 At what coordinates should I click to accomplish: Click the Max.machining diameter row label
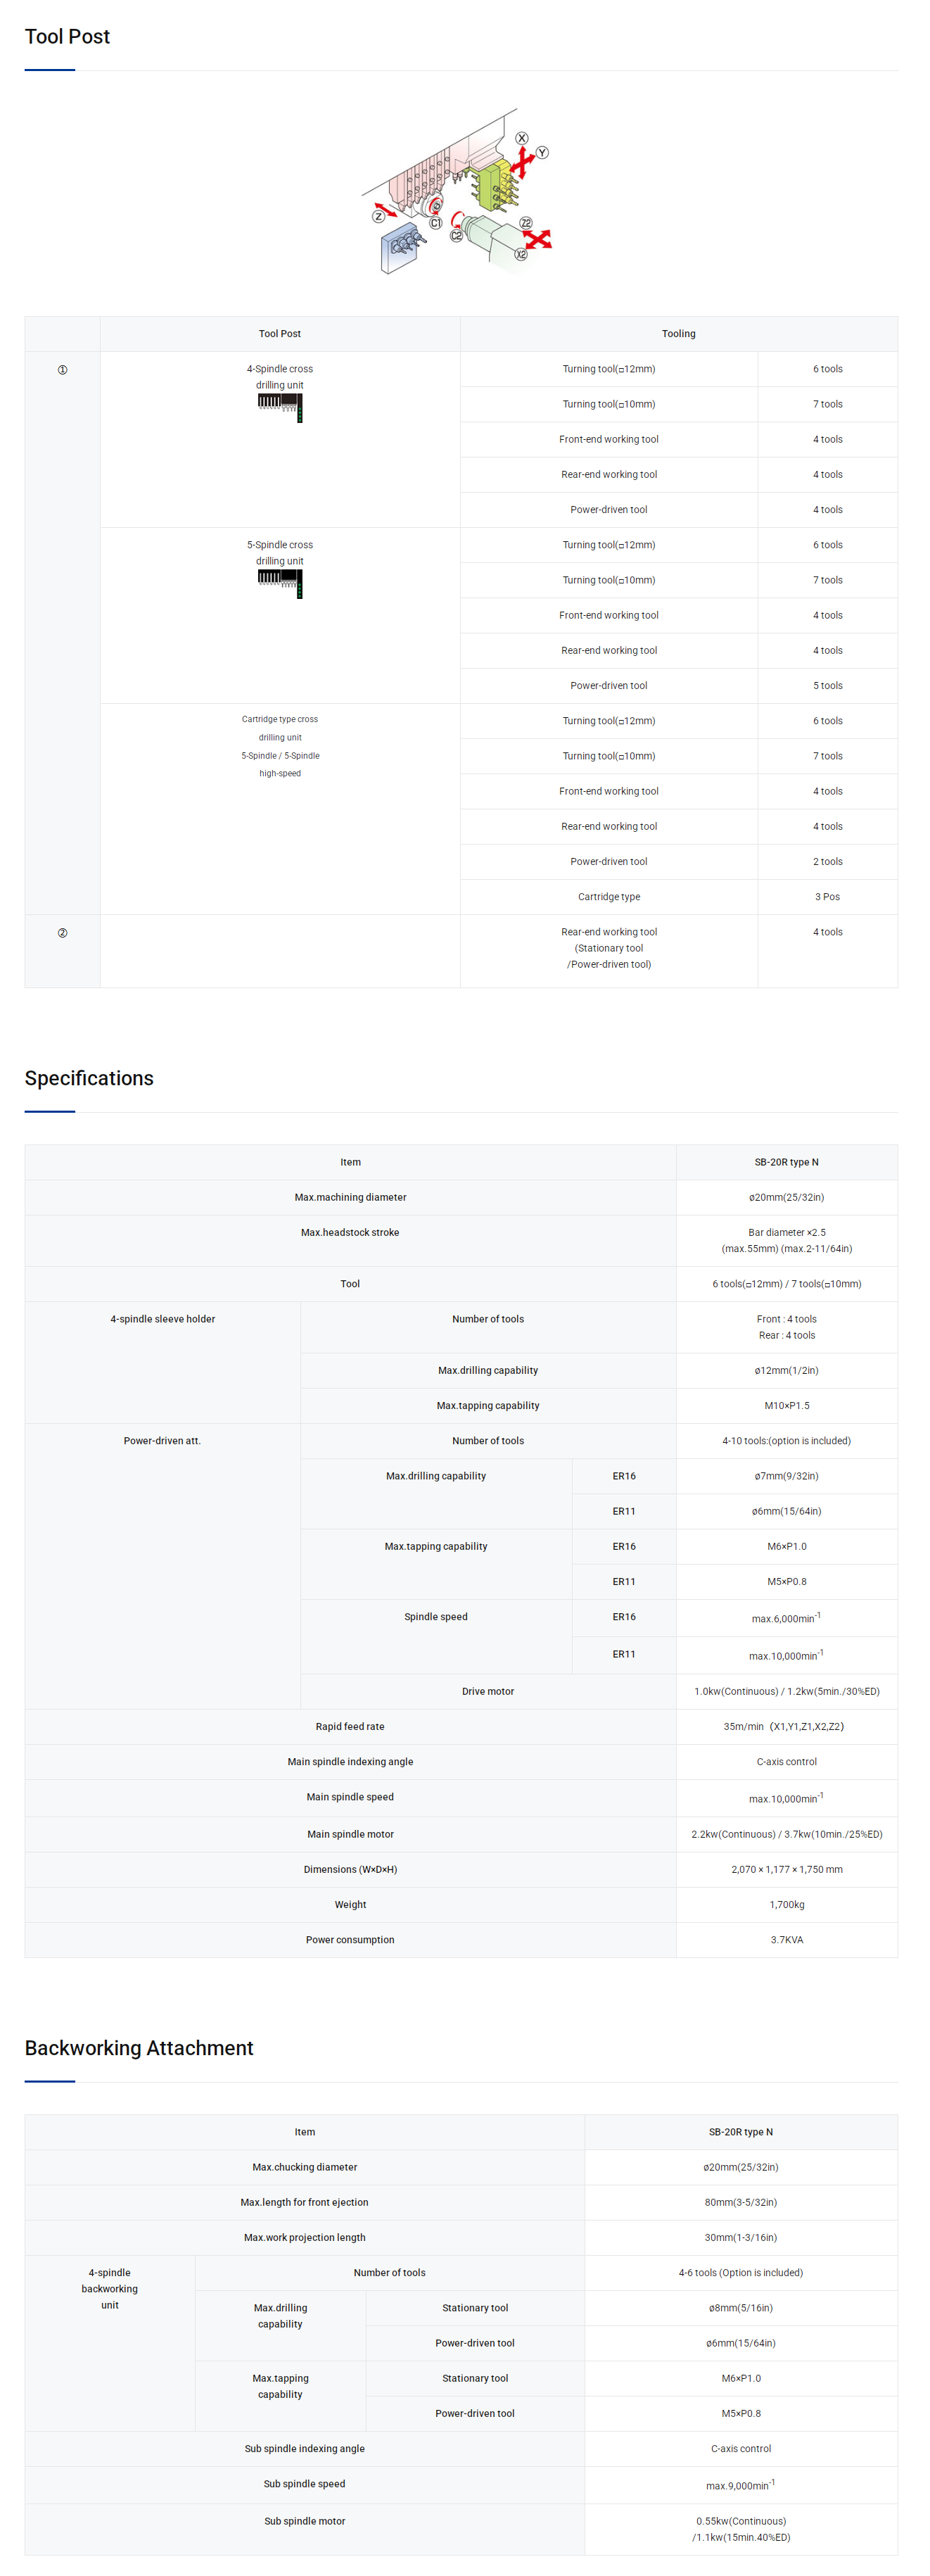click(350, 1197)
